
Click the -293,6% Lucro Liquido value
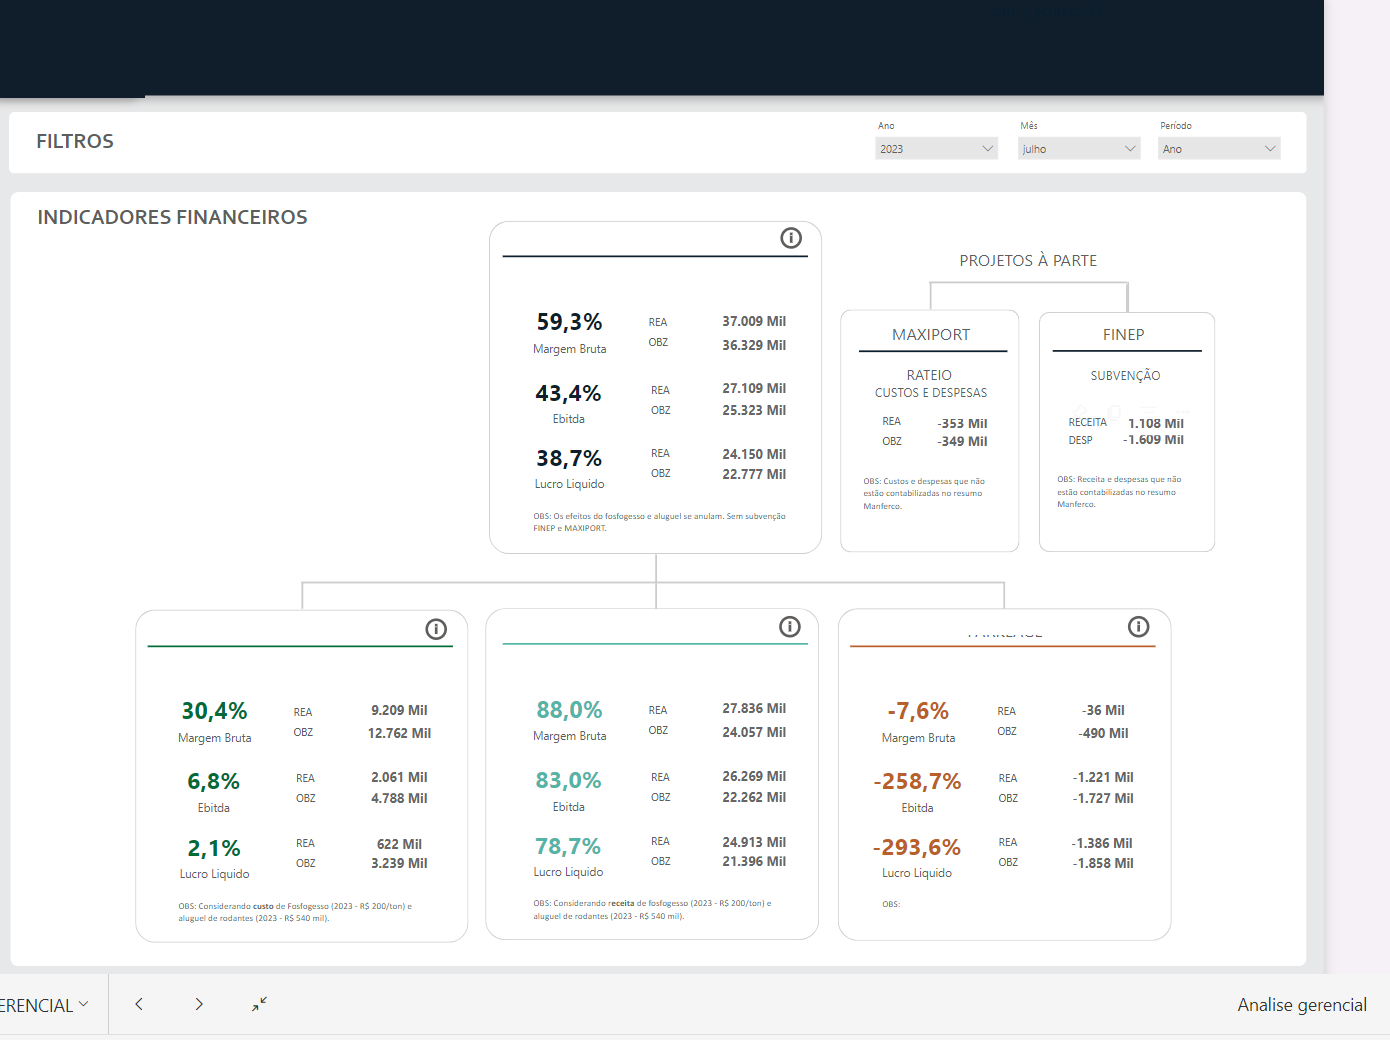[x=917, y=848]
